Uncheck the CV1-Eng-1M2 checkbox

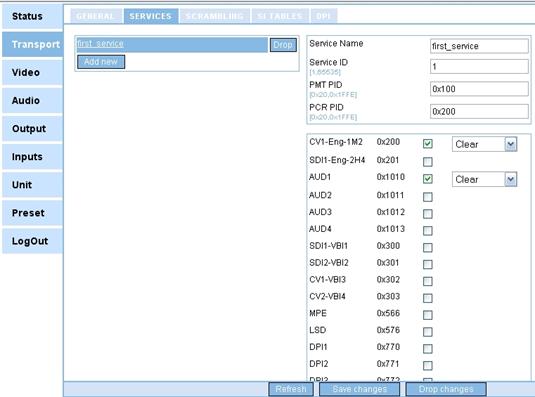click(x=428, y=144)
